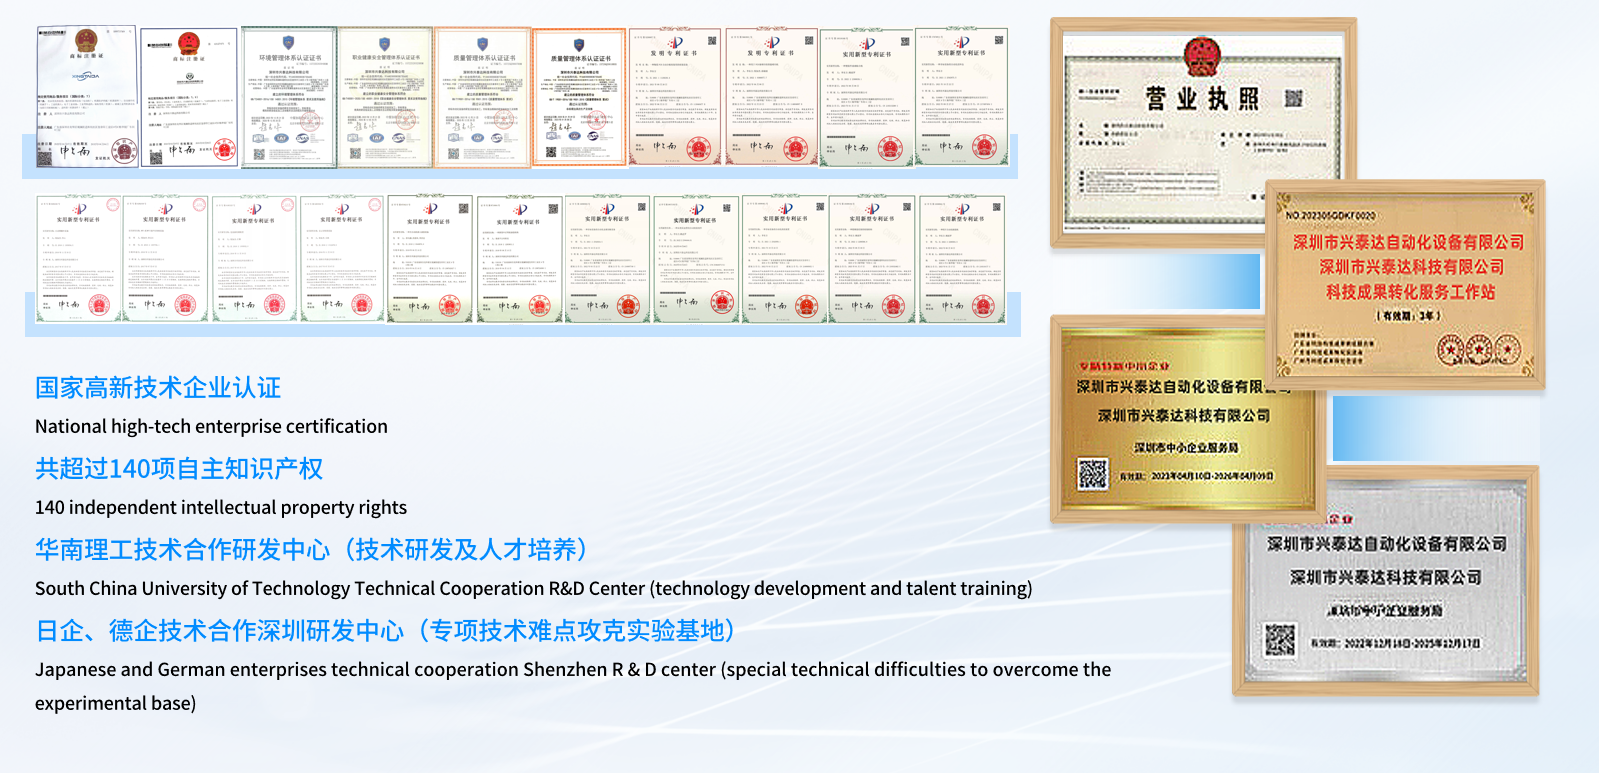1599x773 pixels.
Task: Click the first trademark registration certificate in top row
Action: pos(87,97)
